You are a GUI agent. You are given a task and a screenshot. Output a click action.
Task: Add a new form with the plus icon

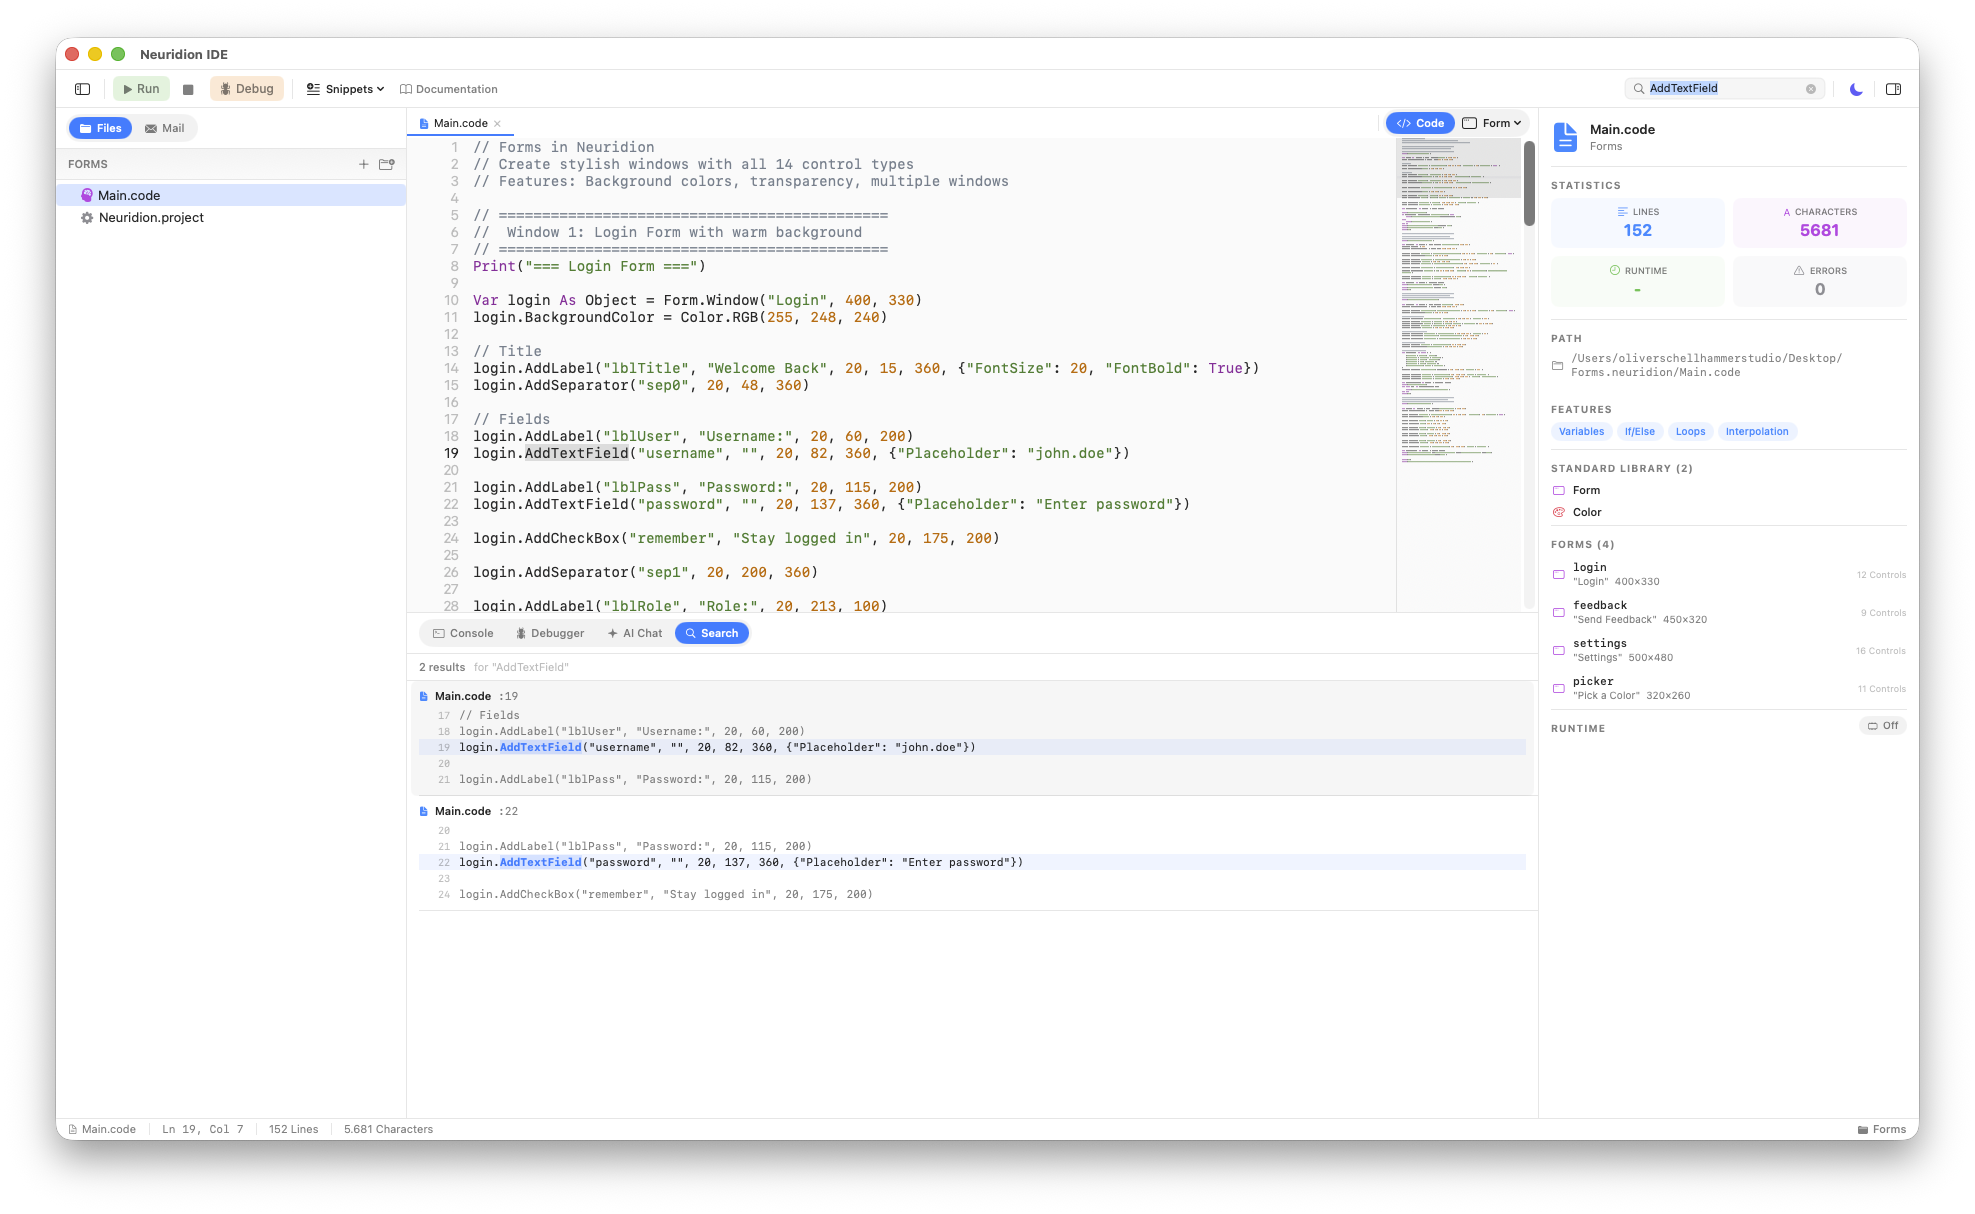364,164
